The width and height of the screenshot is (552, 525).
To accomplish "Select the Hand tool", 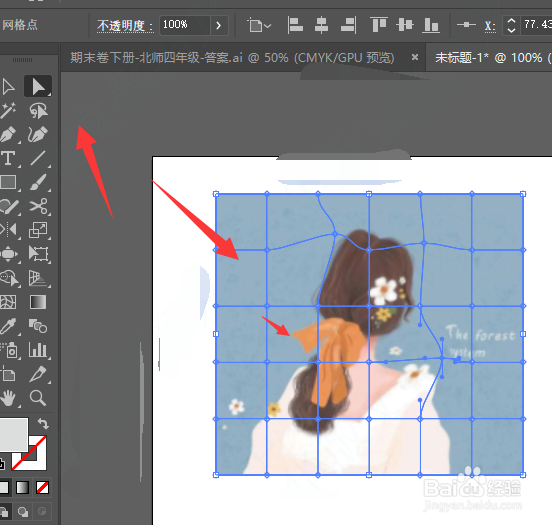I will [x=8, y=398].
